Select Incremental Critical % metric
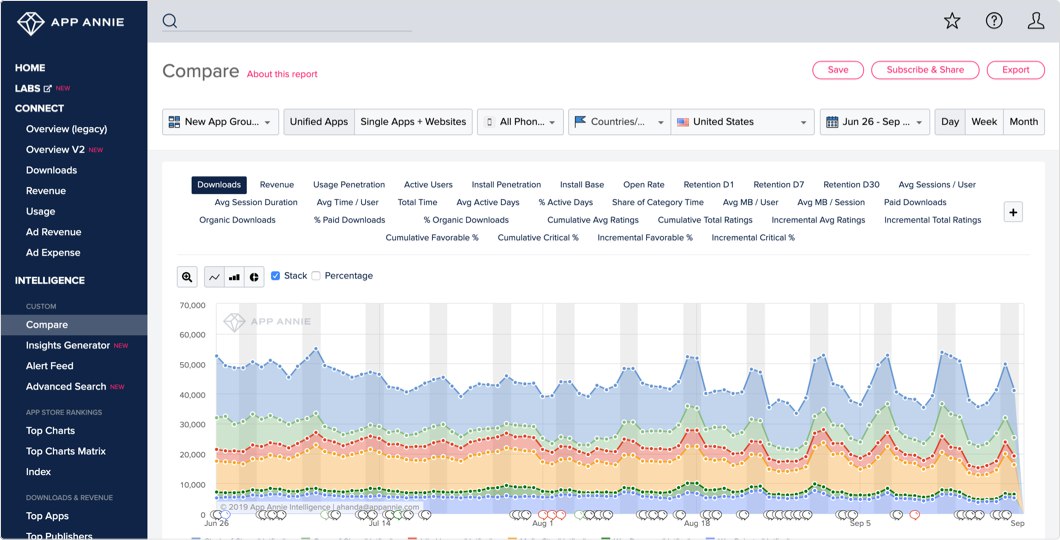Screen dimensions: 1060x540 point(753,237)
